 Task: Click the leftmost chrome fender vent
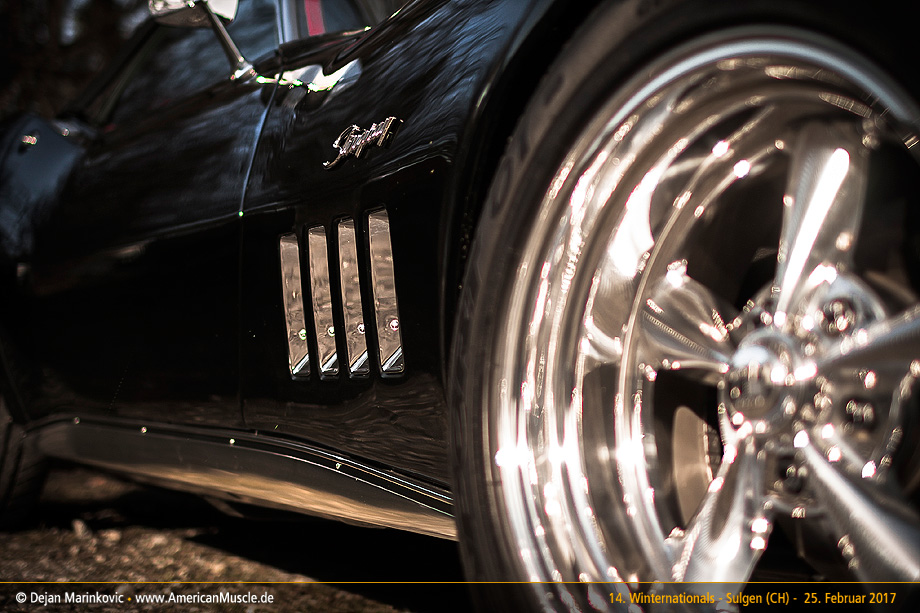(293, 305)
